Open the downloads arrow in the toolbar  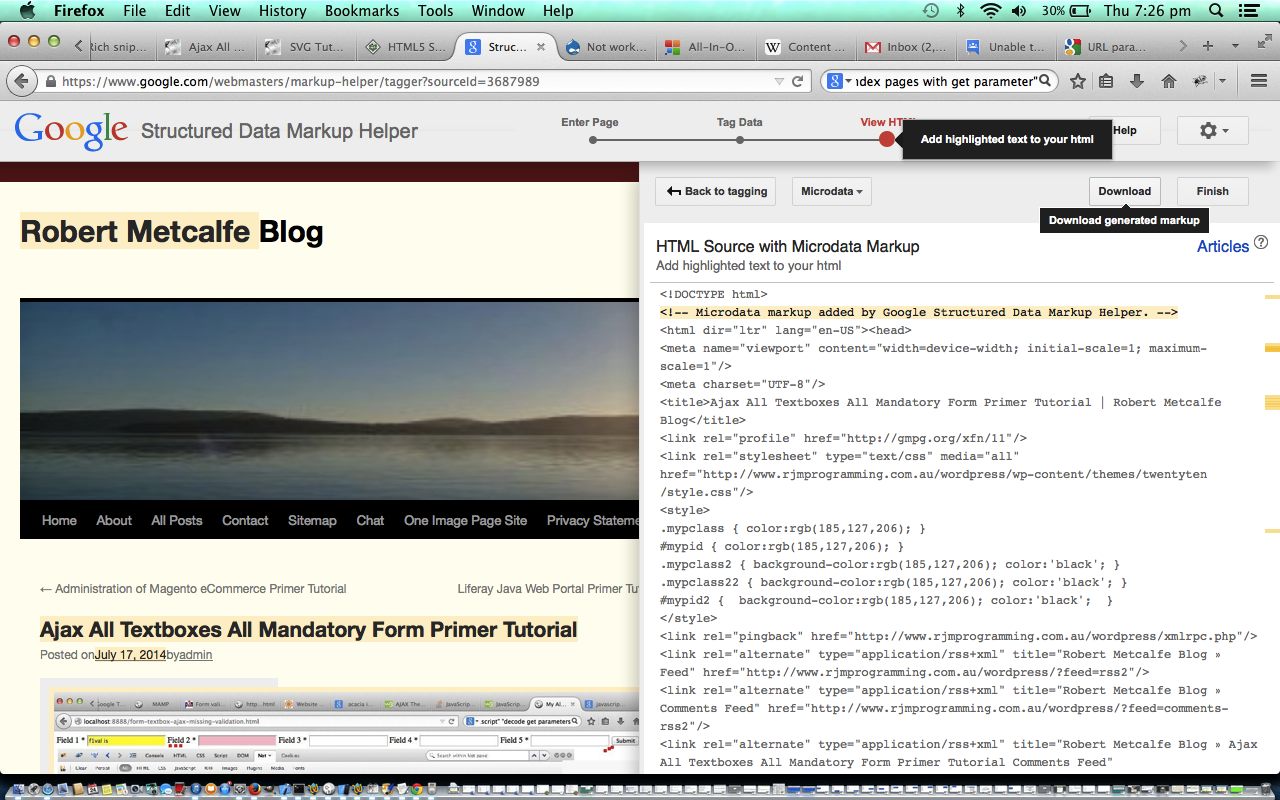pyautogui.click(x=1137, y=81)
